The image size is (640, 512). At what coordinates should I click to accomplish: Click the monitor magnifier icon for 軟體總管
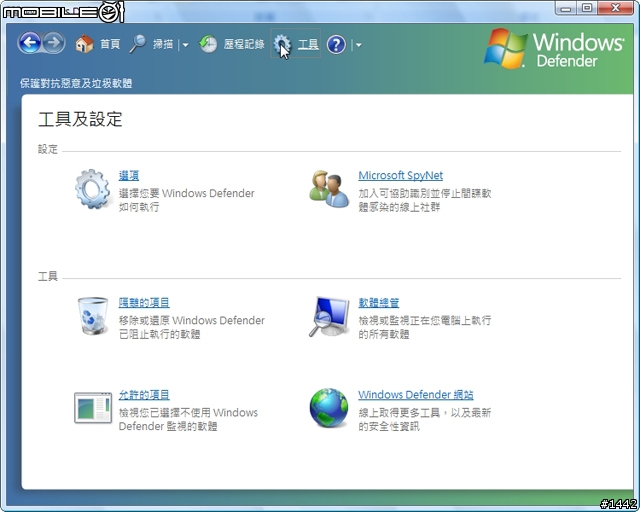(x=330, y=316)
